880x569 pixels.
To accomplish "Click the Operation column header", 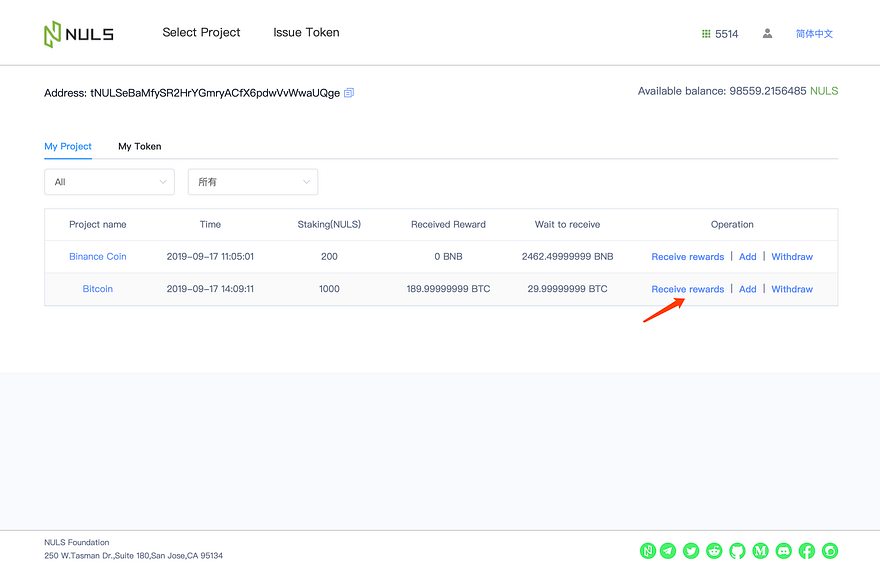I will point(732,224).
